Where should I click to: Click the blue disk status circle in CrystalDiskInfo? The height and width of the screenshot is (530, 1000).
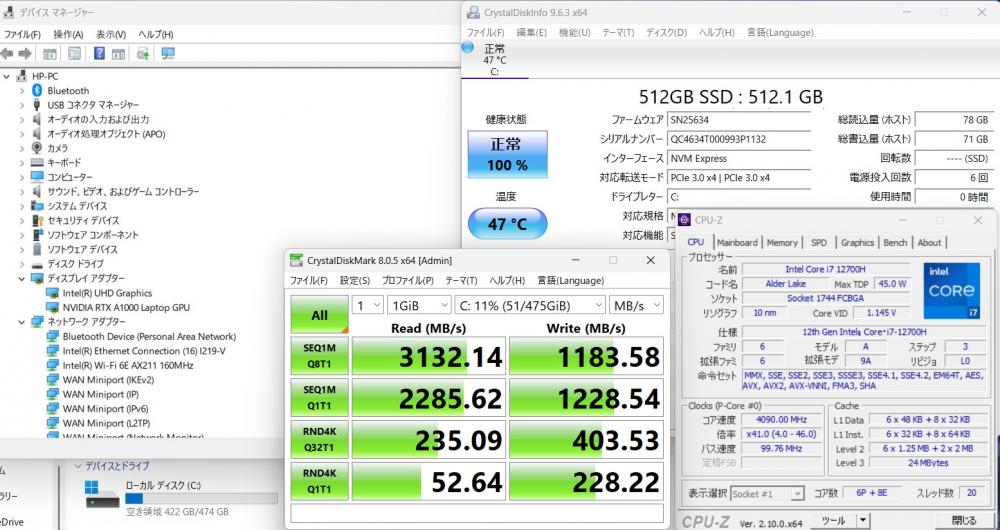467,47
